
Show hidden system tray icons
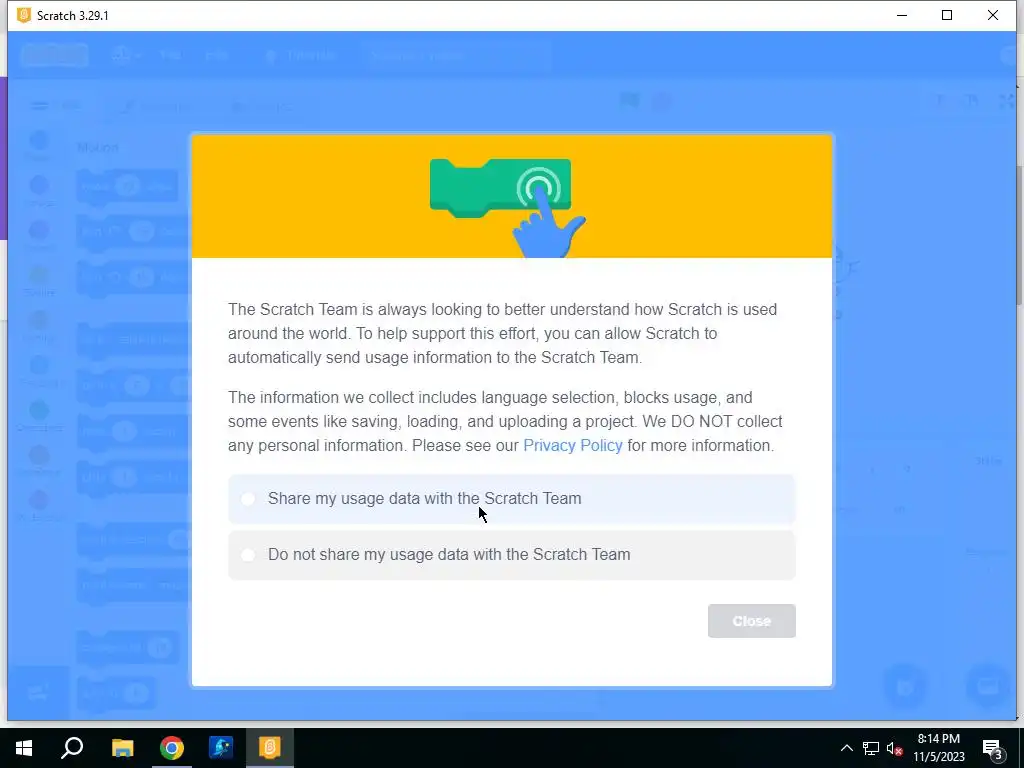point(846,748)
